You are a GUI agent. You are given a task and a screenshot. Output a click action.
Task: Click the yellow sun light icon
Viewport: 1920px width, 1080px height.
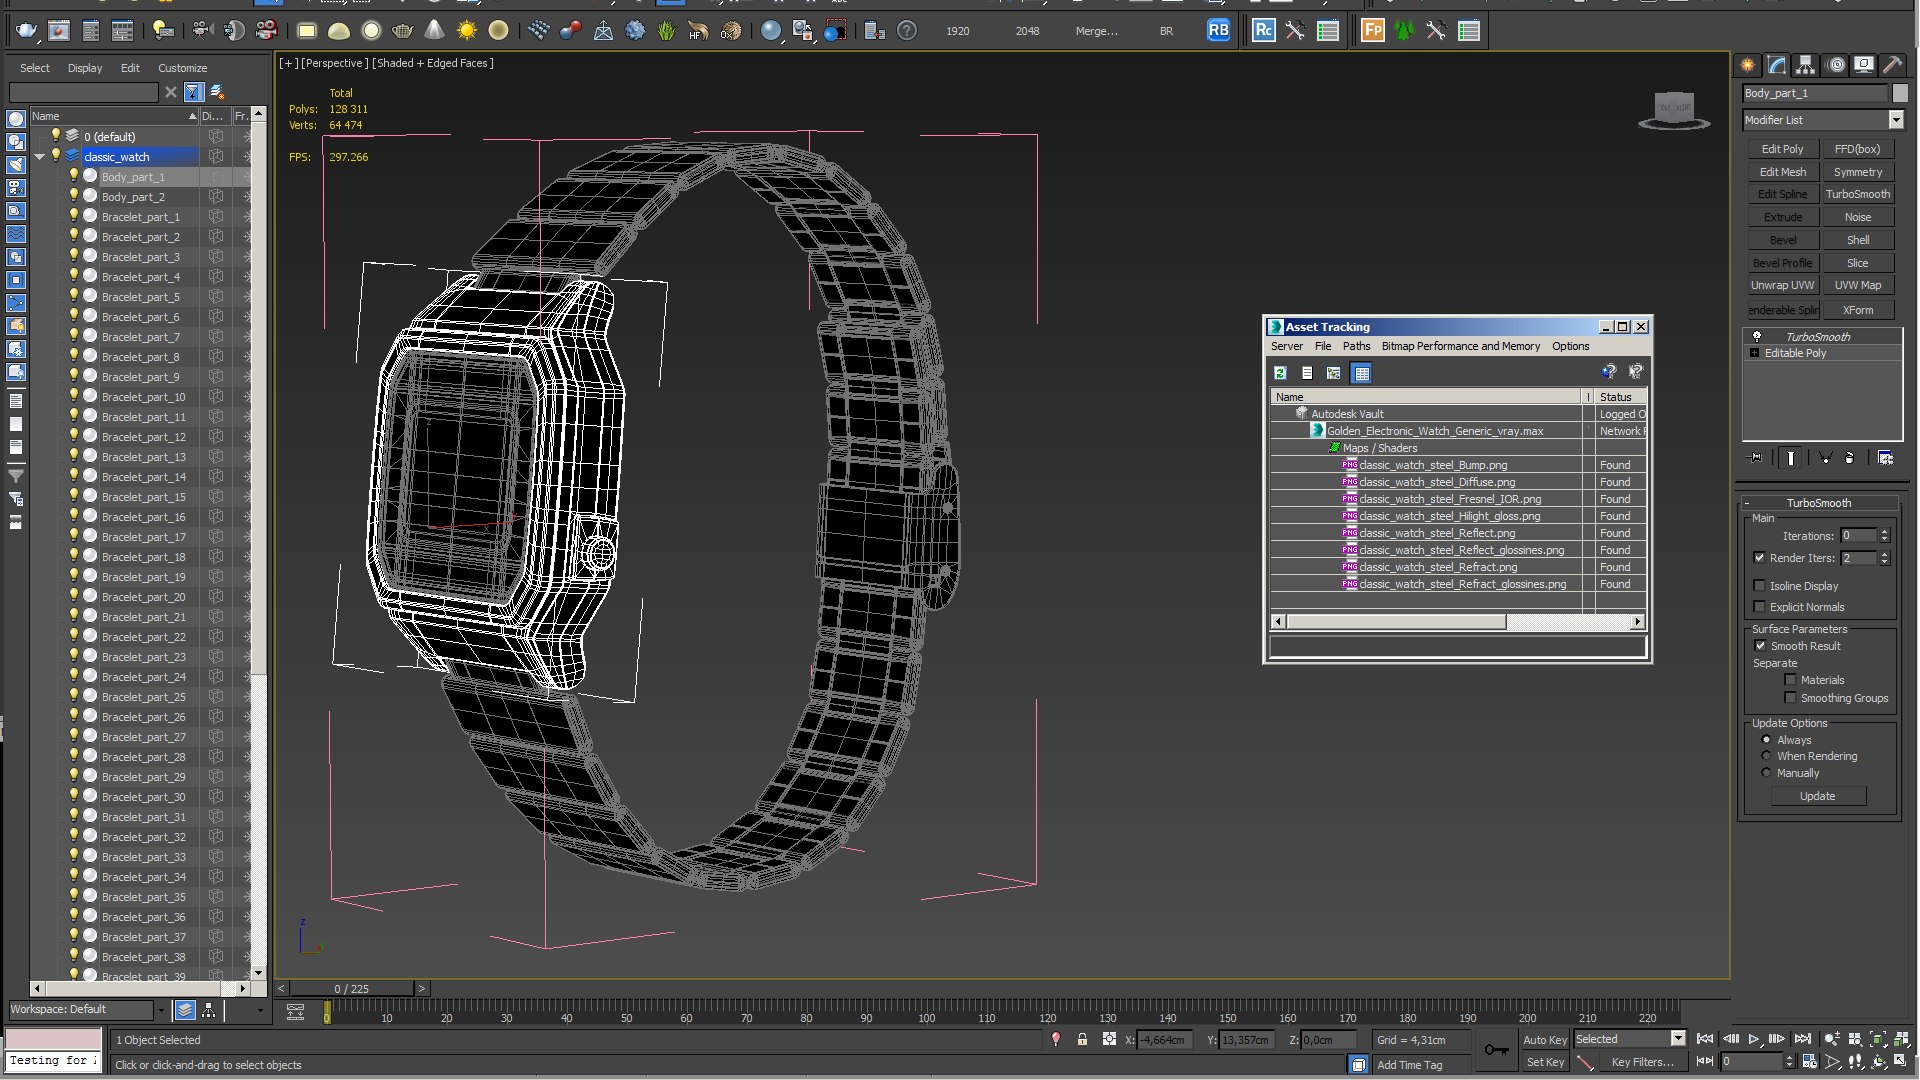click(466, 31)
